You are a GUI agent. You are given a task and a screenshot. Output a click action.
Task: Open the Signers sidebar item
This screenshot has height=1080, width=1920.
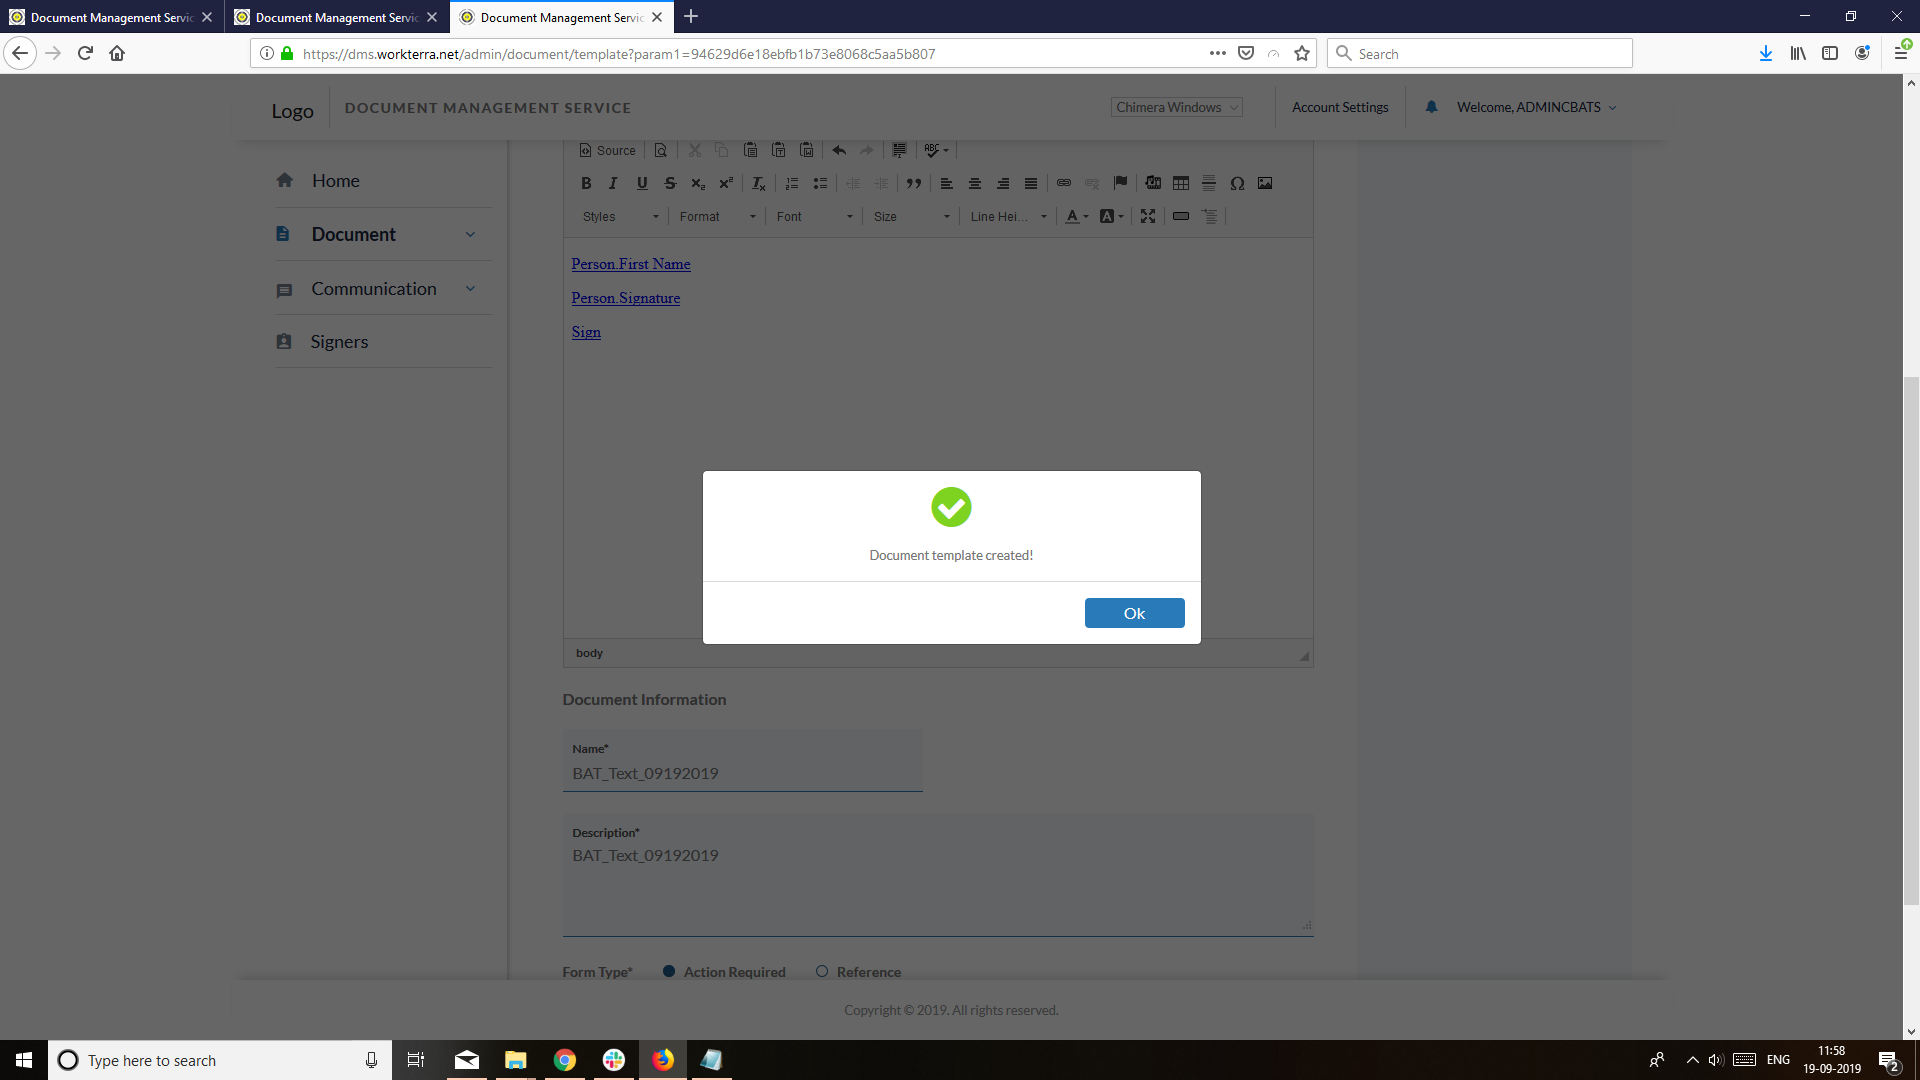339,342
